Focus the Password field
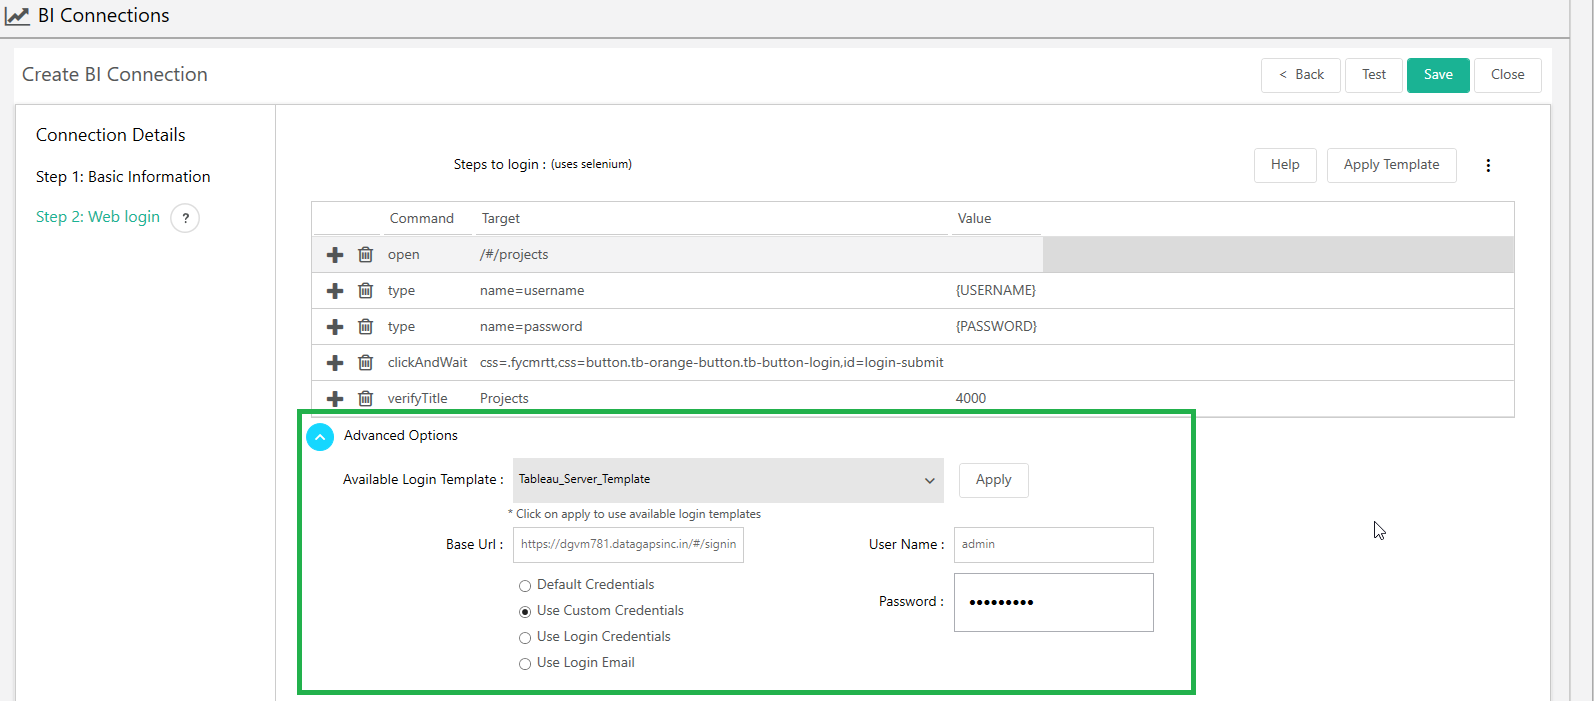 pos(1053,602)
